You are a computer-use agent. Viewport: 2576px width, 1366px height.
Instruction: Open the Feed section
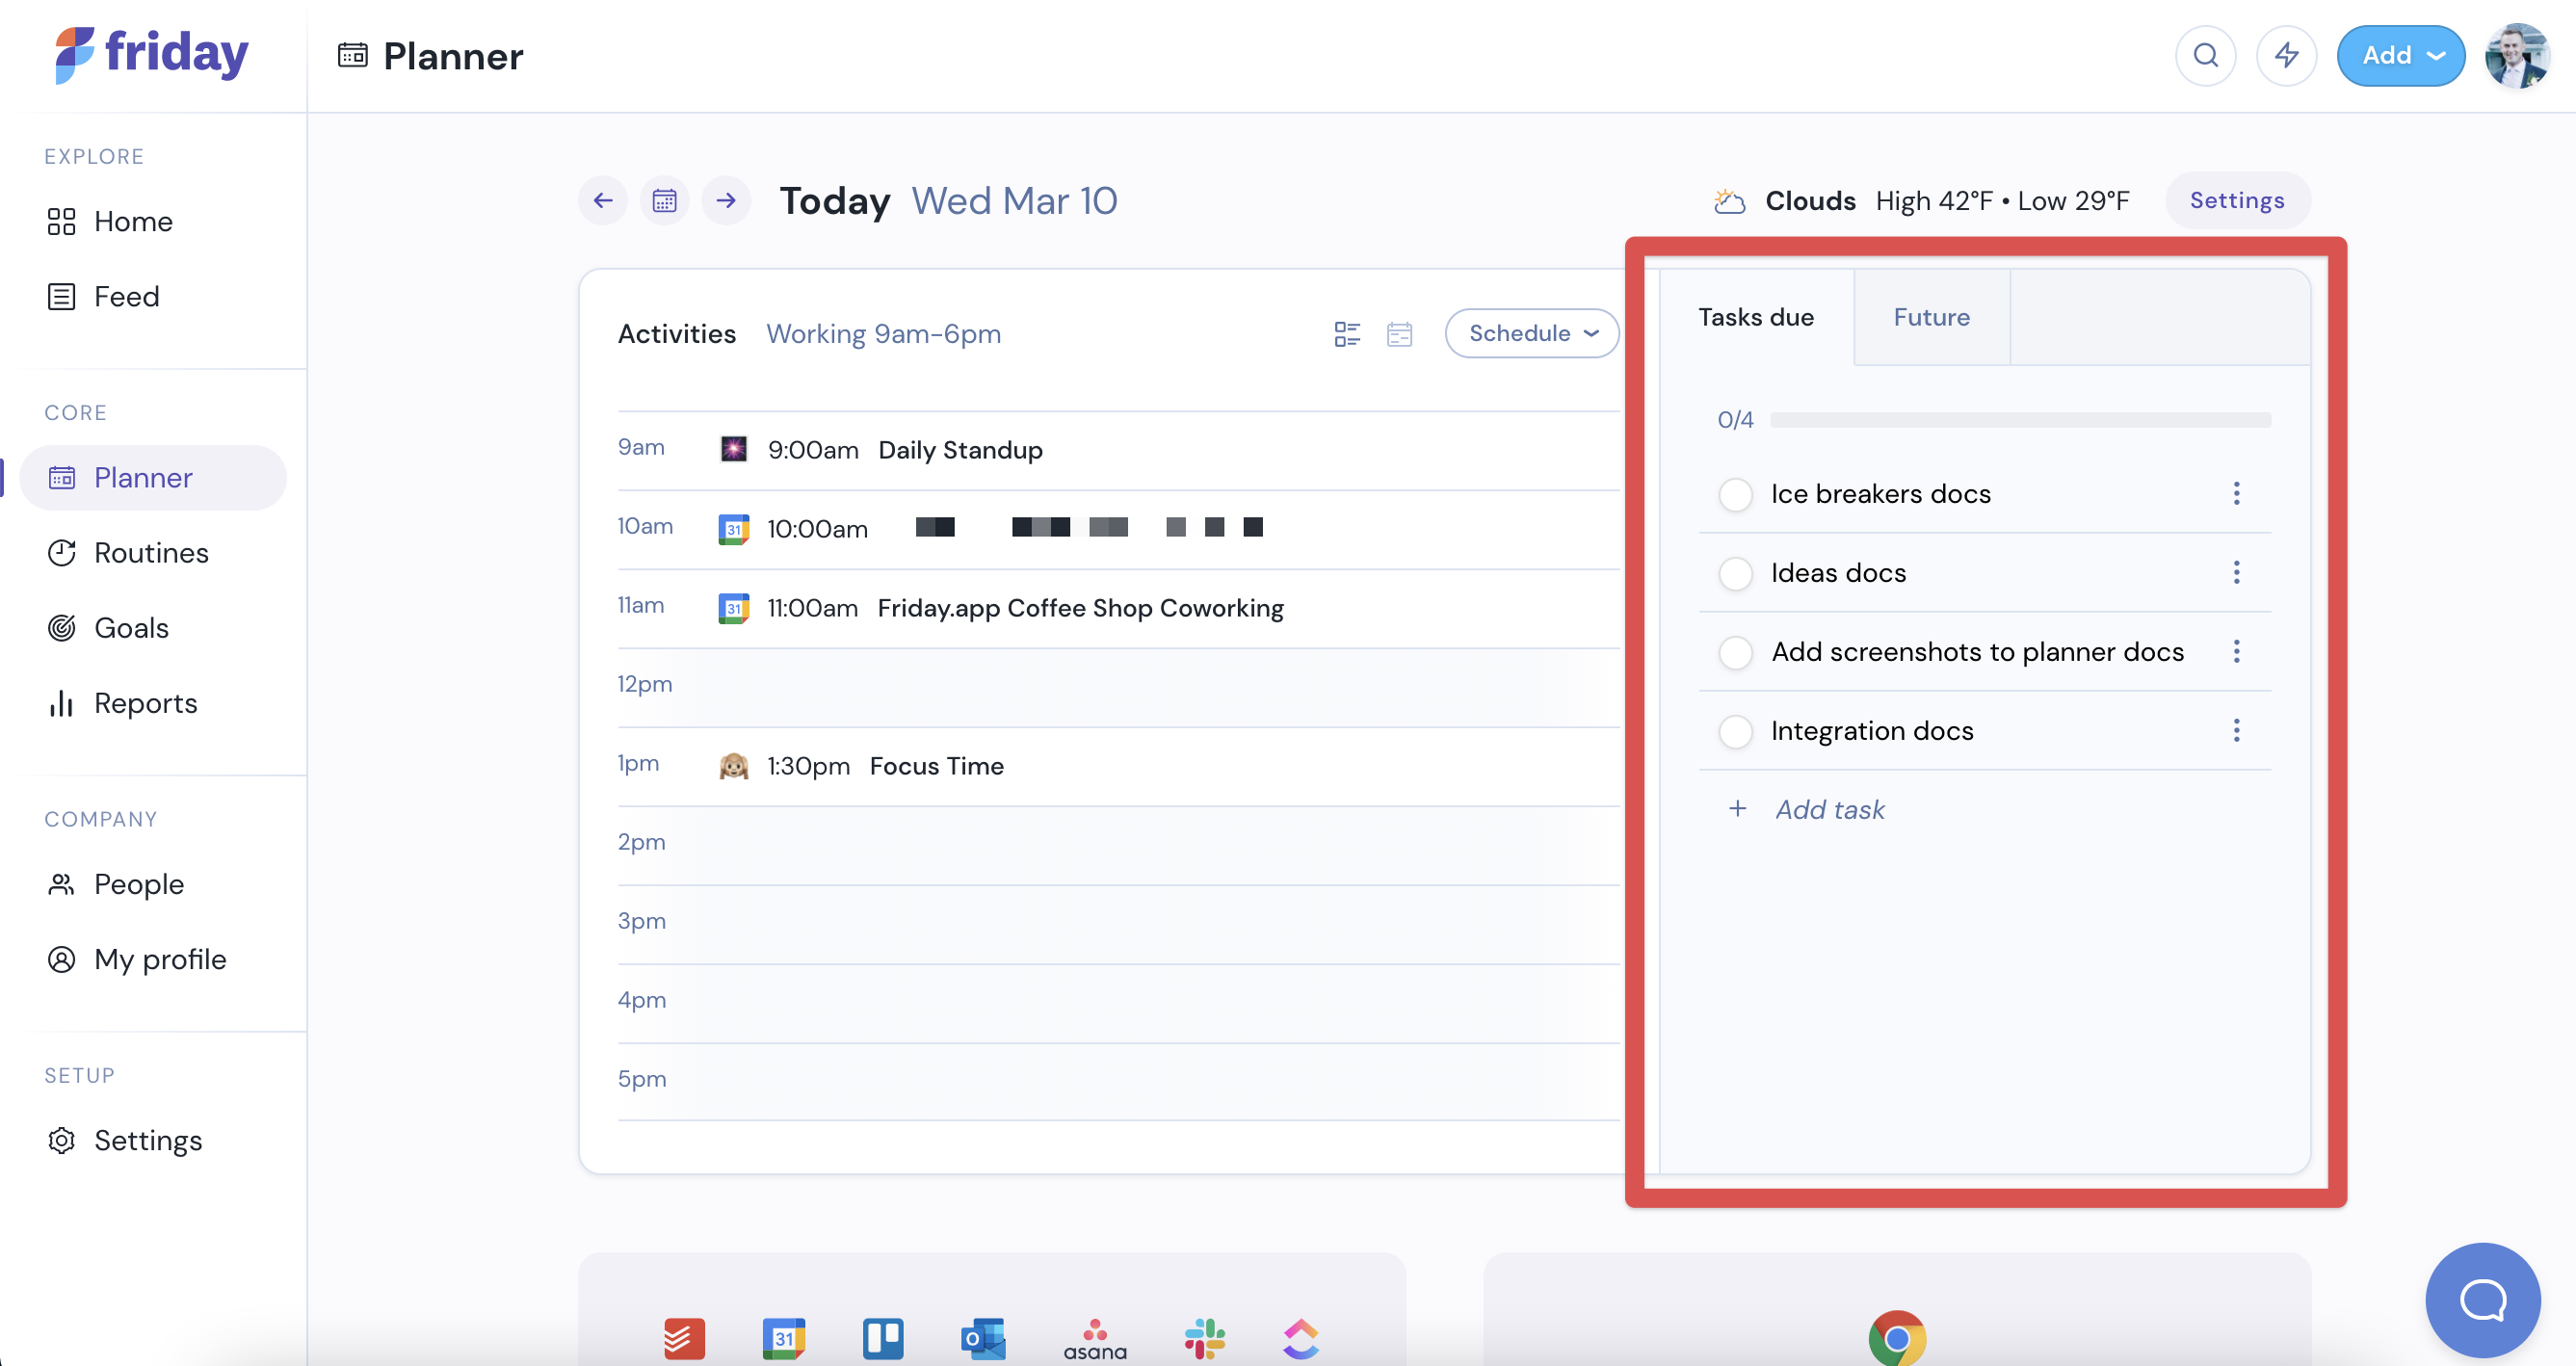point(126,297)
